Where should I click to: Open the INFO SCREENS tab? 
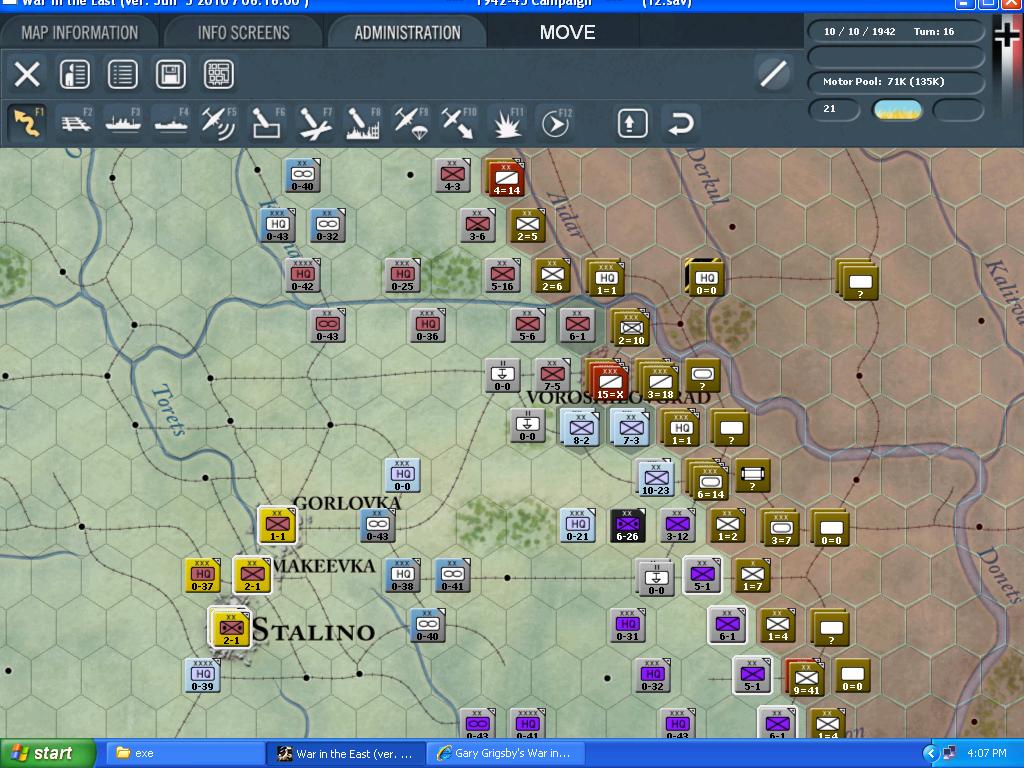pyautogui.click(x=244, y=33)
